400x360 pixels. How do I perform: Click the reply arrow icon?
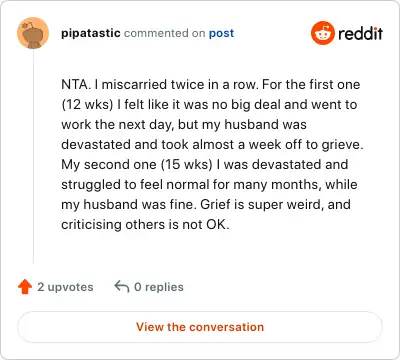(122, 286)
